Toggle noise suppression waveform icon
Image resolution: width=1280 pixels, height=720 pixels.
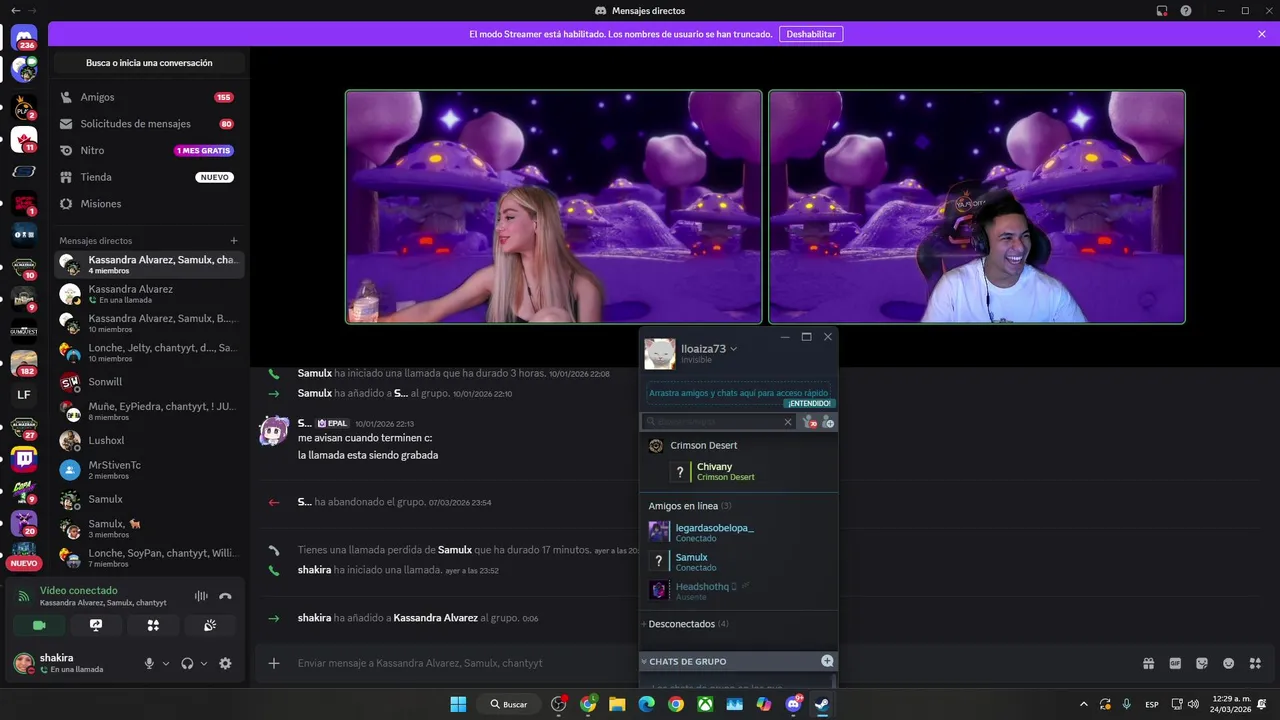pos(201,596)
